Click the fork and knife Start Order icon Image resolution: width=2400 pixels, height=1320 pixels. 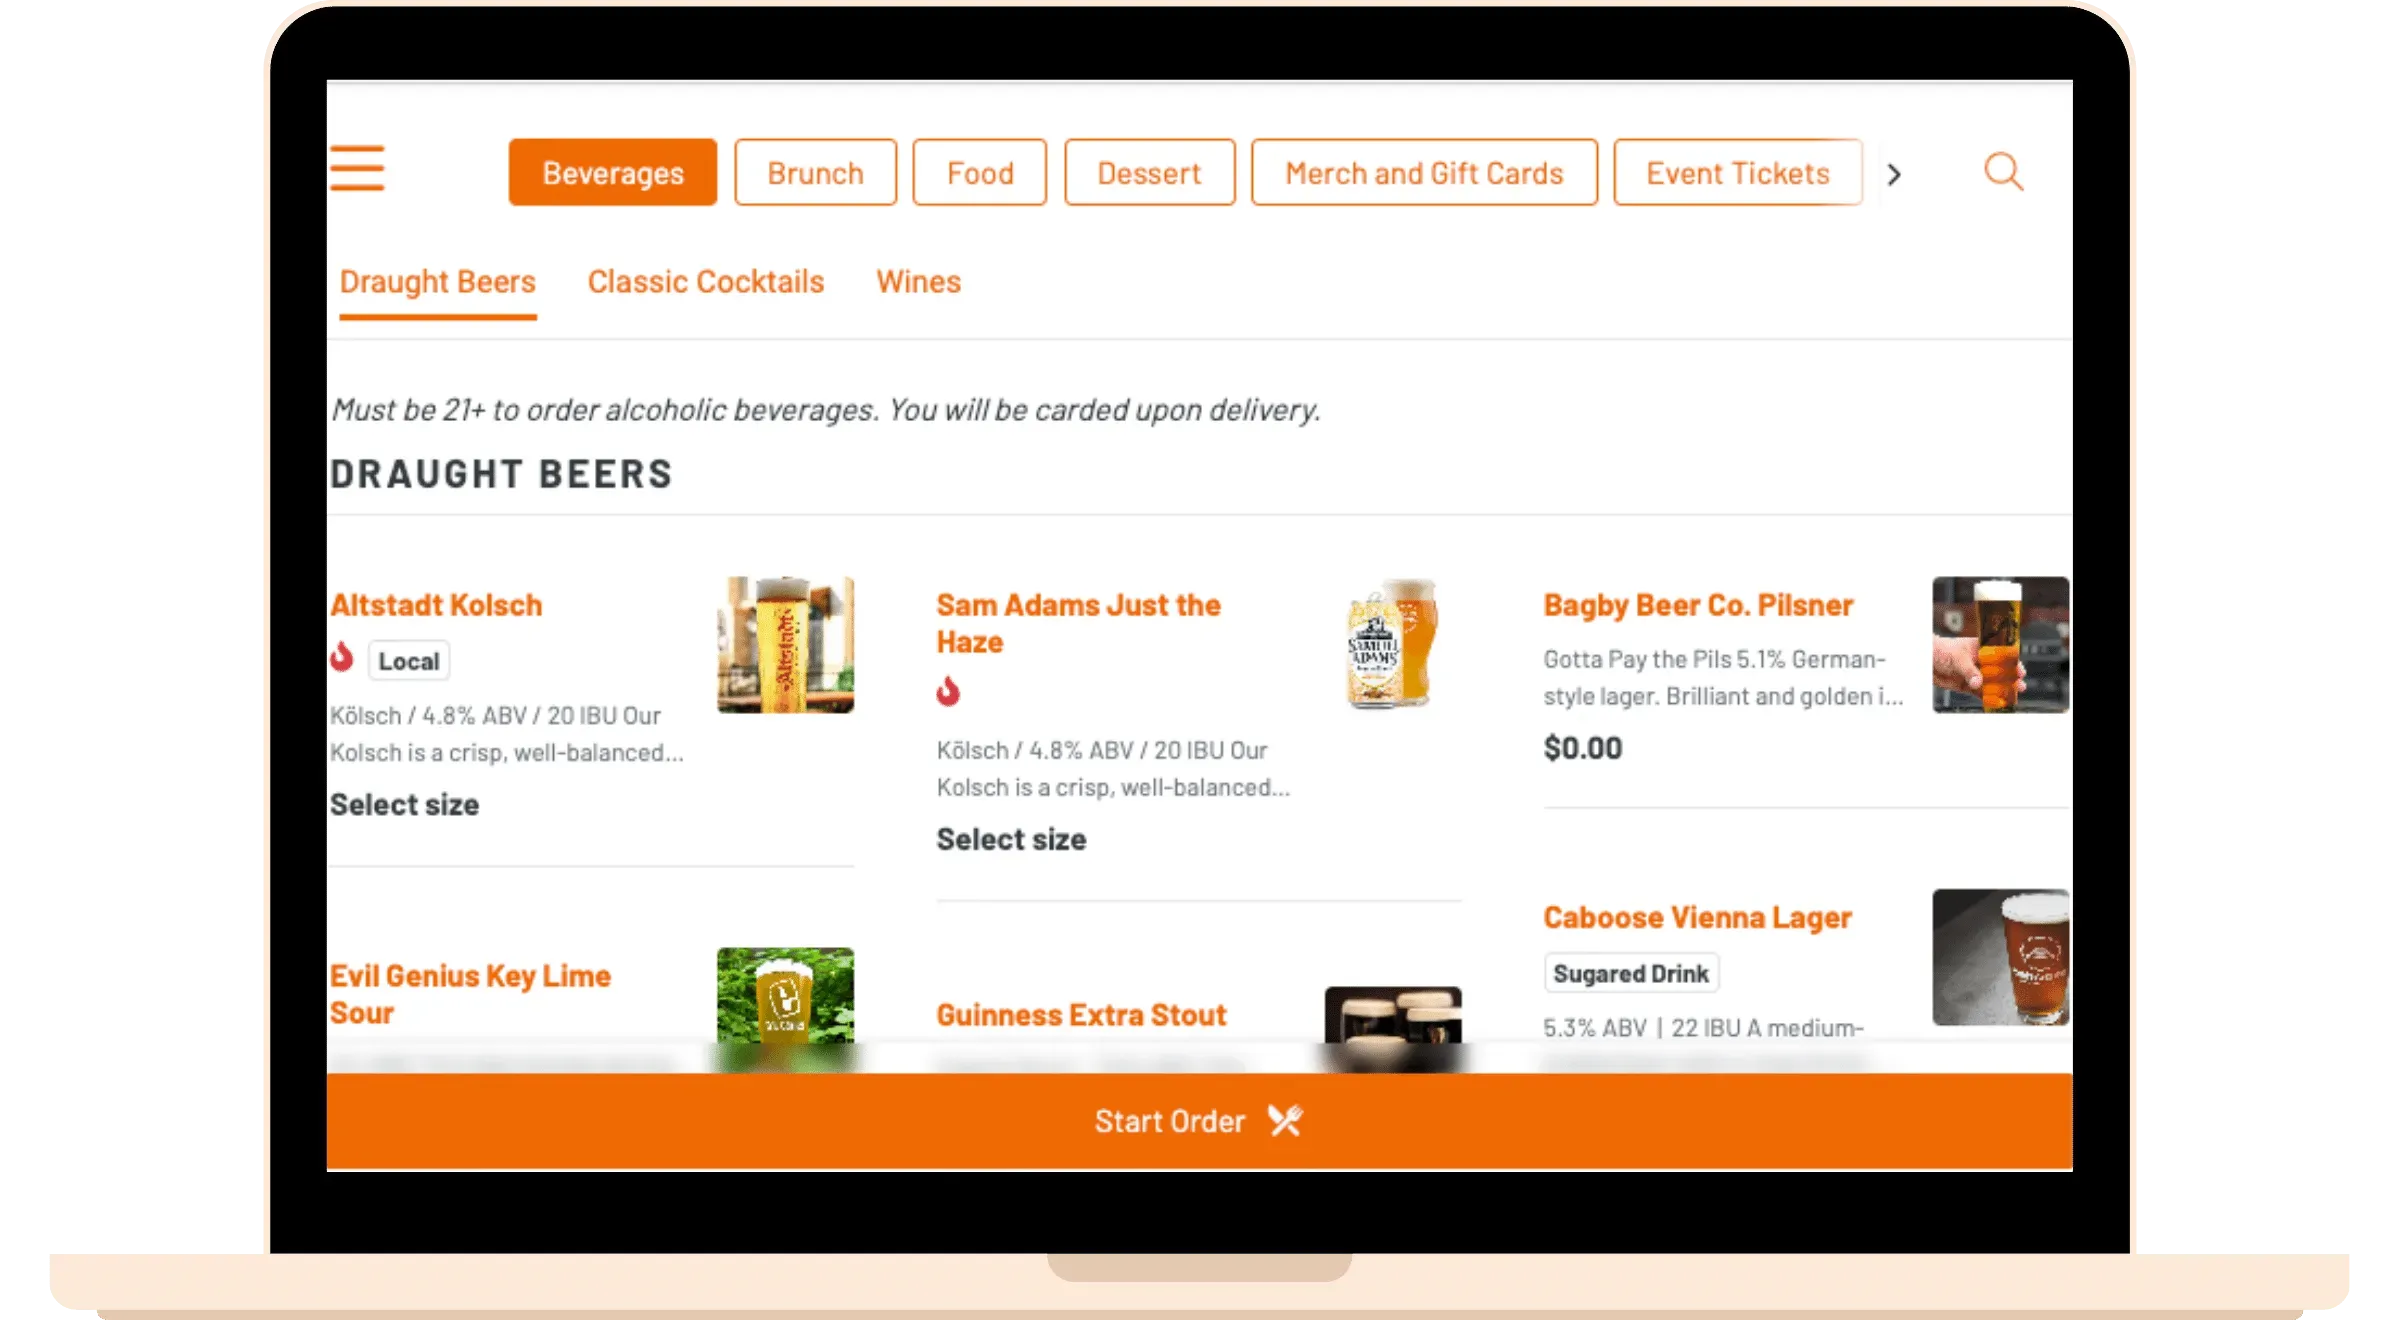(1285, 1121)
